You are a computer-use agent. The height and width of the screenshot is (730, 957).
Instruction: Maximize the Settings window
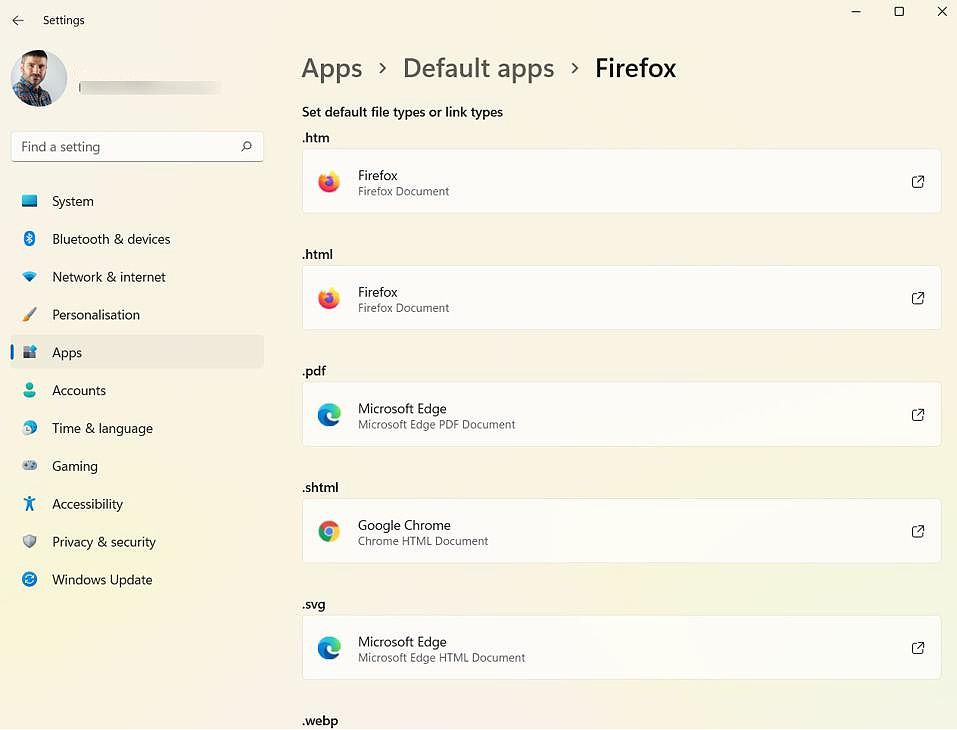point(899,12)
